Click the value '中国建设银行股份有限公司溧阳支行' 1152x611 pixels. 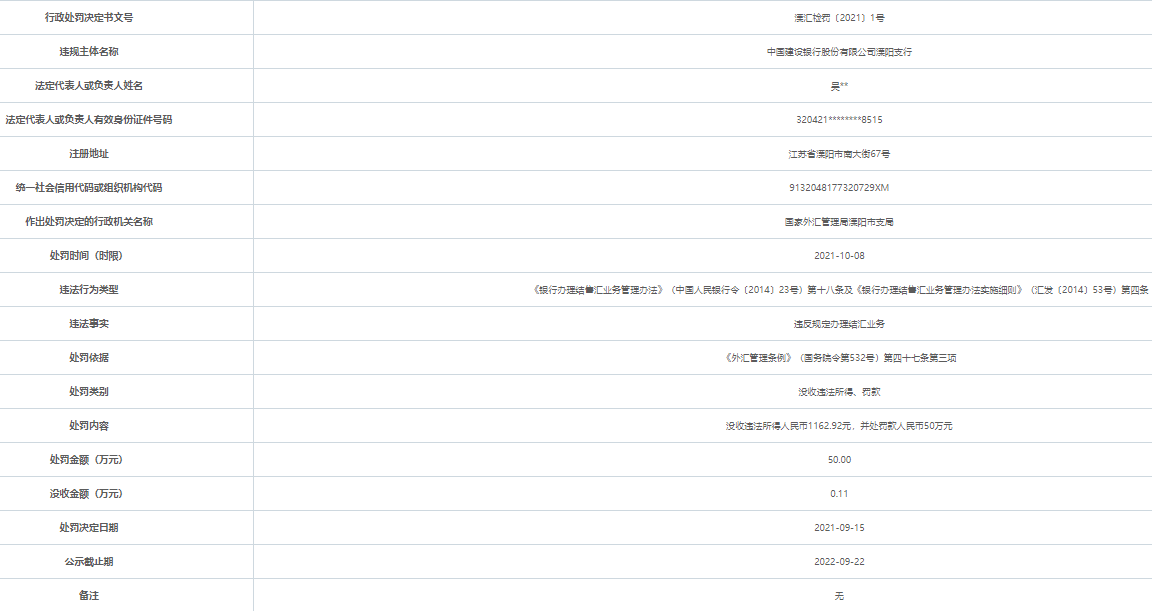click(x=839, y=52)
